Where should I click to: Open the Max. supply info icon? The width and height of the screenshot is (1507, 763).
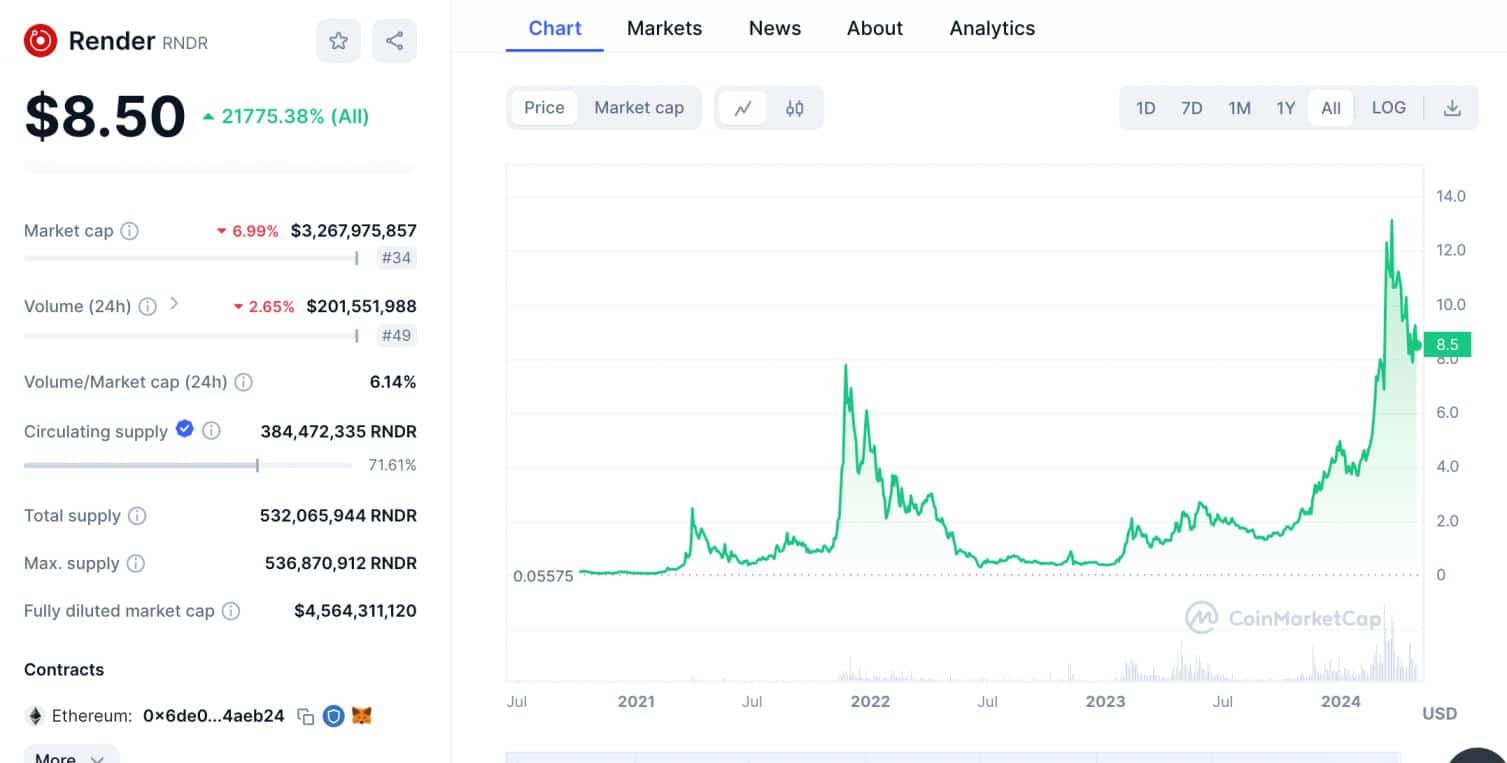coord(135,564)
